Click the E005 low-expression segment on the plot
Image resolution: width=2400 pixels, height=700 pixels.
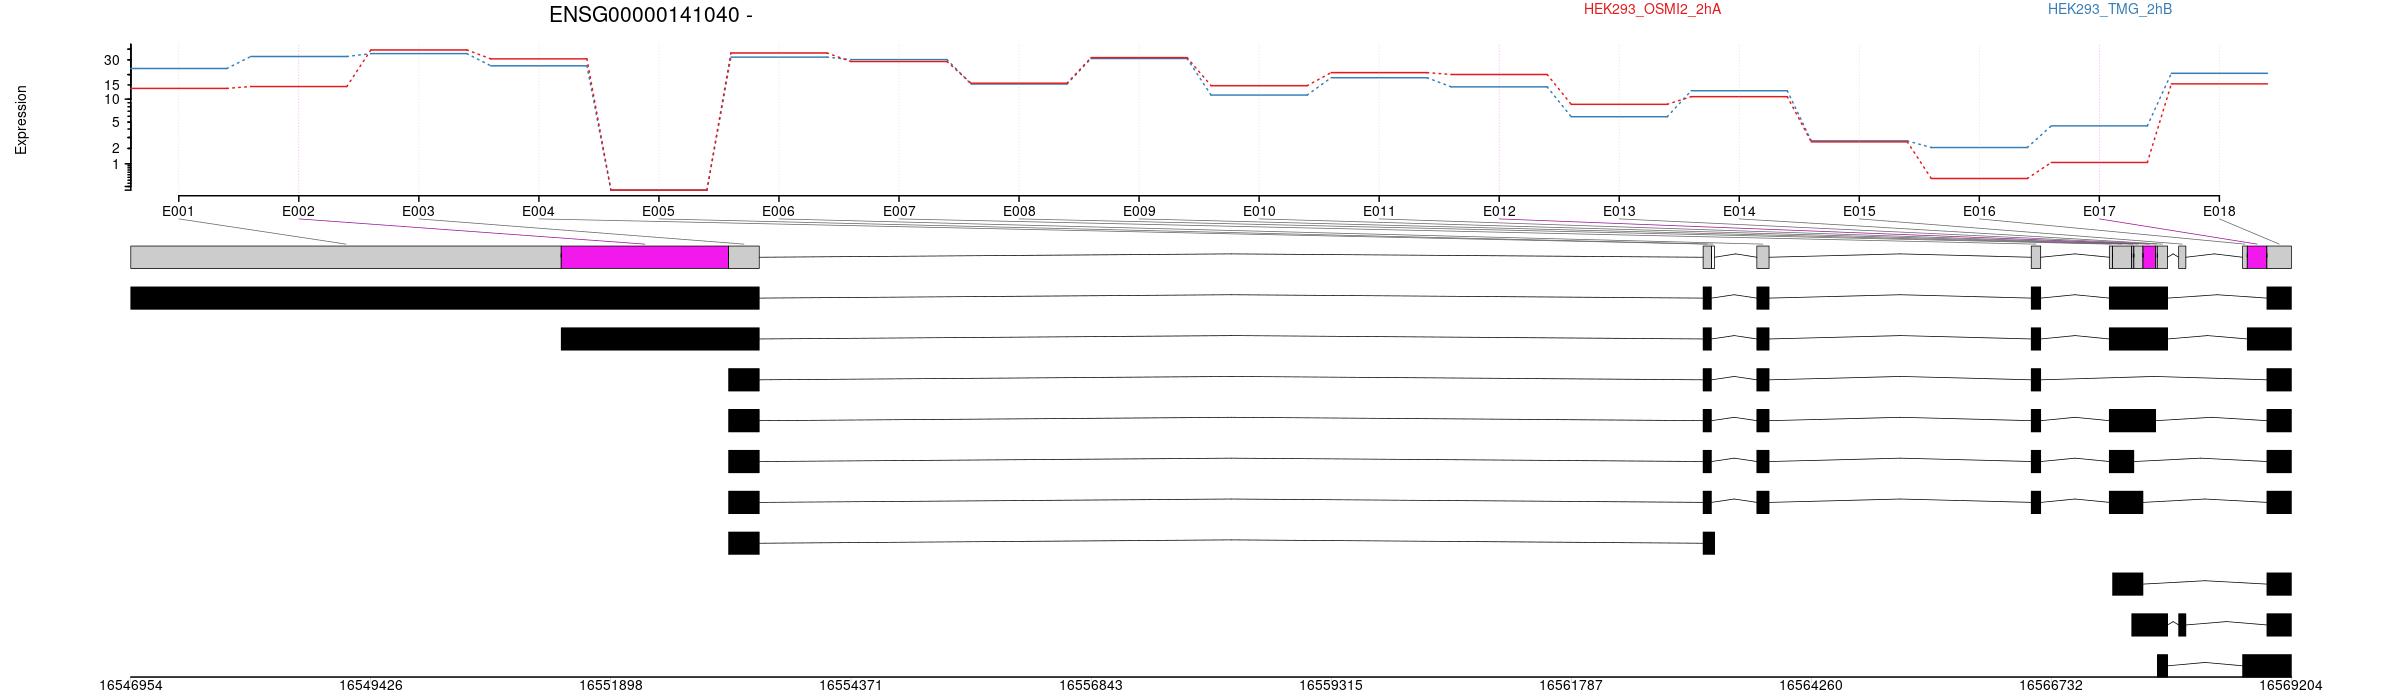[x=658, y=190]
